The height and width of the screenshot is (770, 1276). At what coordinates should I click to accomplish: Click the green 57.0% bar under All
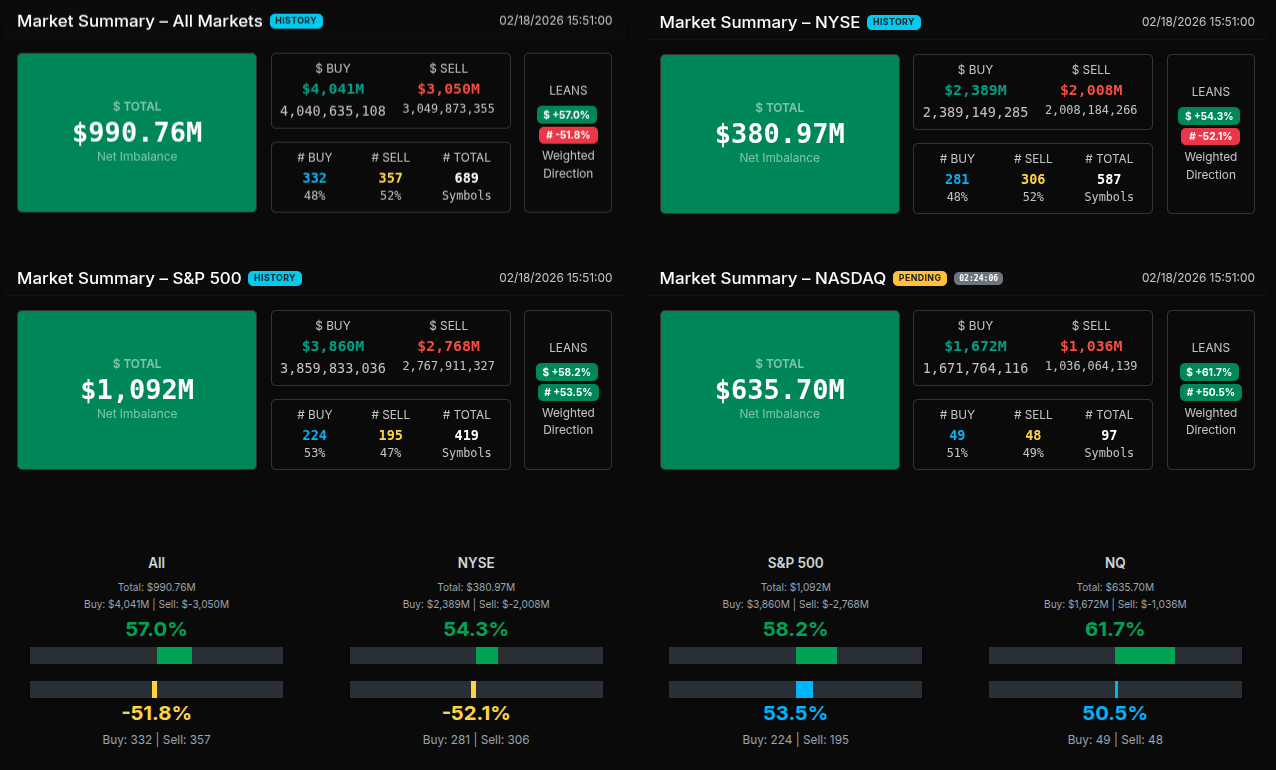click(x=174, y=656)
